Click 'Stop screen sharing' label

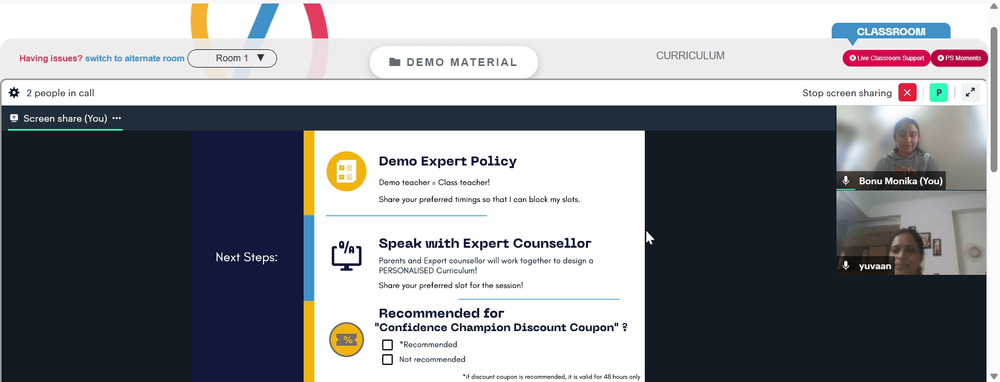[x=847, y=93]
